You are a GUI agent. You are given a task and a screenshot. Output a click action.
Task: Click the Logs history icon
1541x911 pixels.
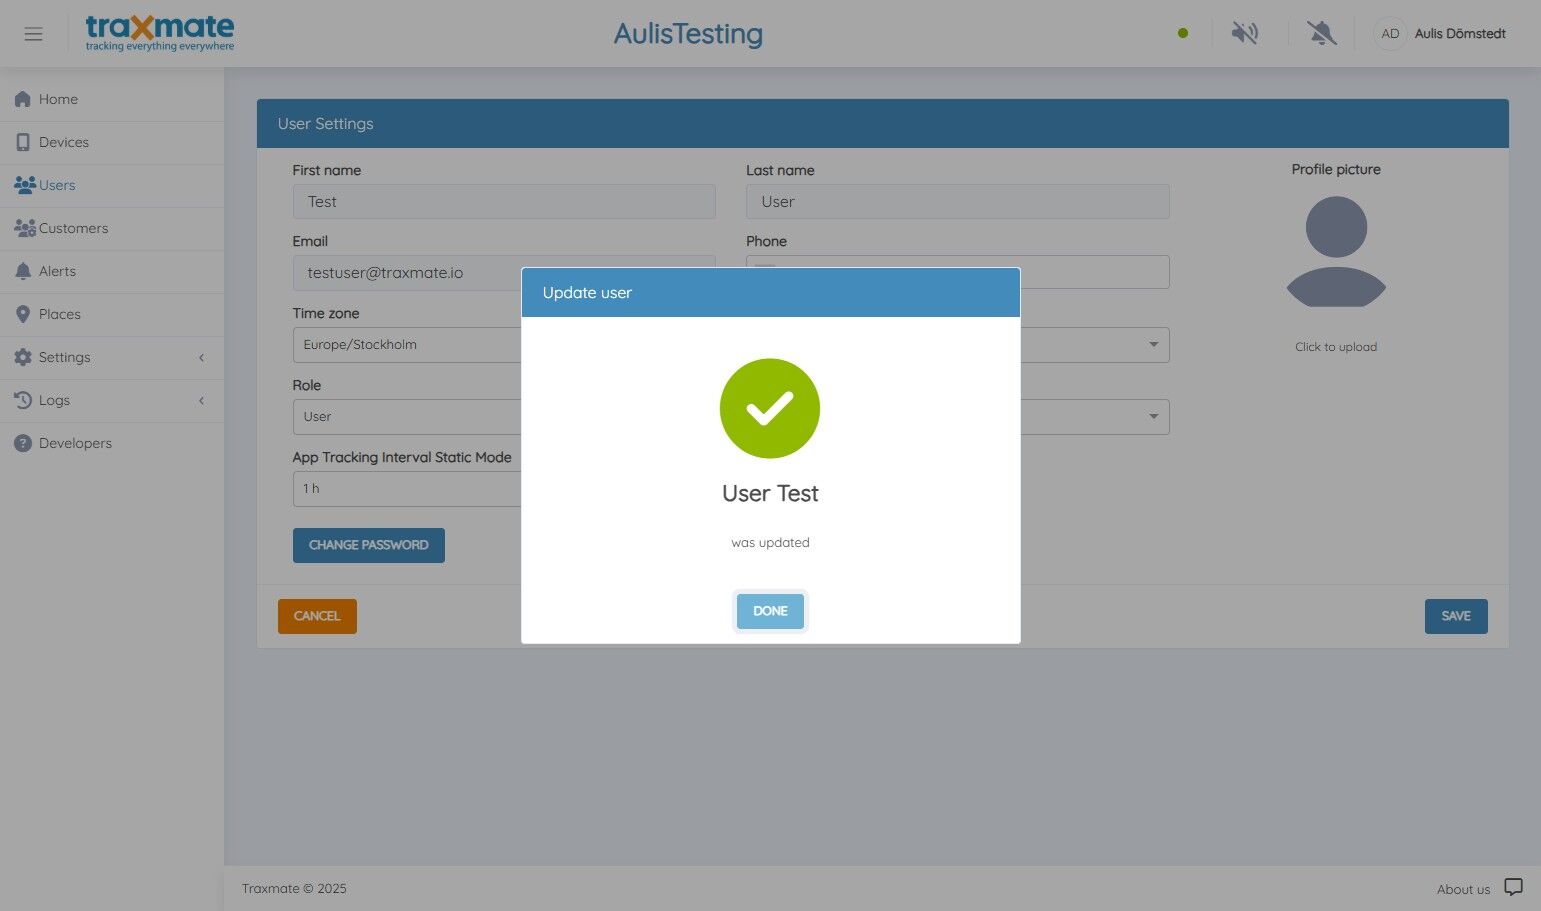click(x=23, y=400)
